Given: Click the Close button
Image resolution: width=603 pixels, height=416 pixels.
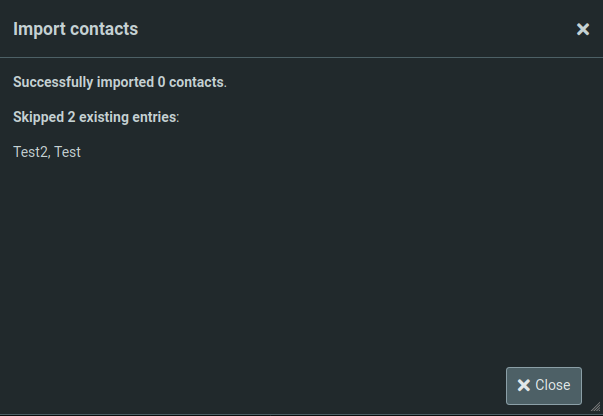Looking at the screenshot, I should (544, 385).
